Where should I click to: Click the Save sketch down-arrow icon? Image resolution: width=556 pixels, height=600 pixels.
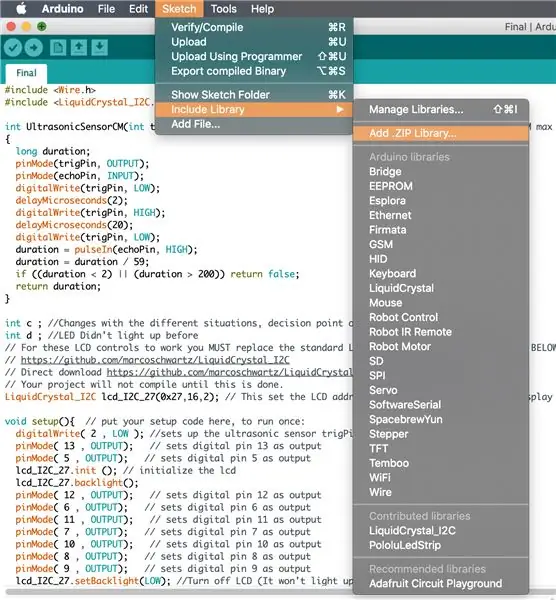click(99, 48)
